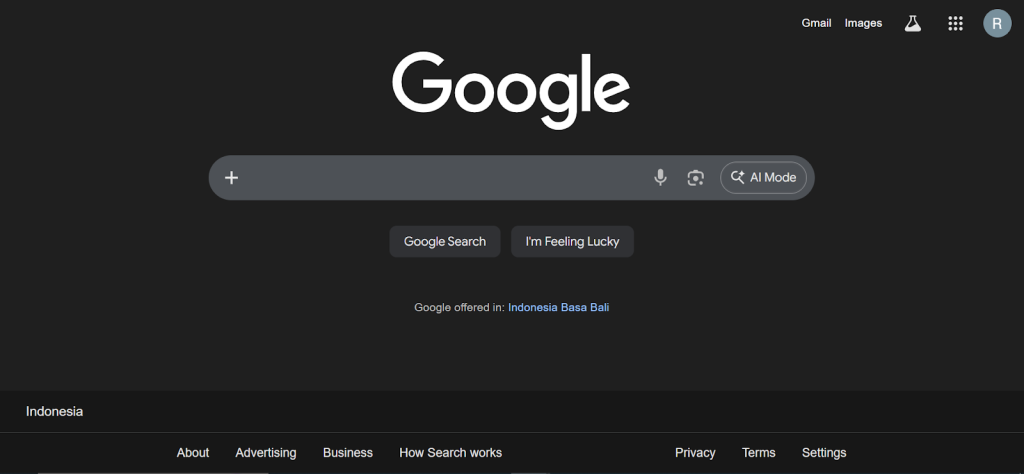Click the Google logo
The image size is (1024, 474).
pyautogui.click(x=511, y=89)
